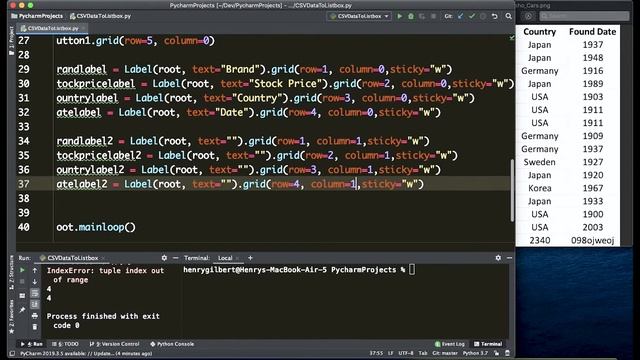This screenshot has height=360, width=640.
Task: Open the LF line separator selector
Action: tap(391, 353)
